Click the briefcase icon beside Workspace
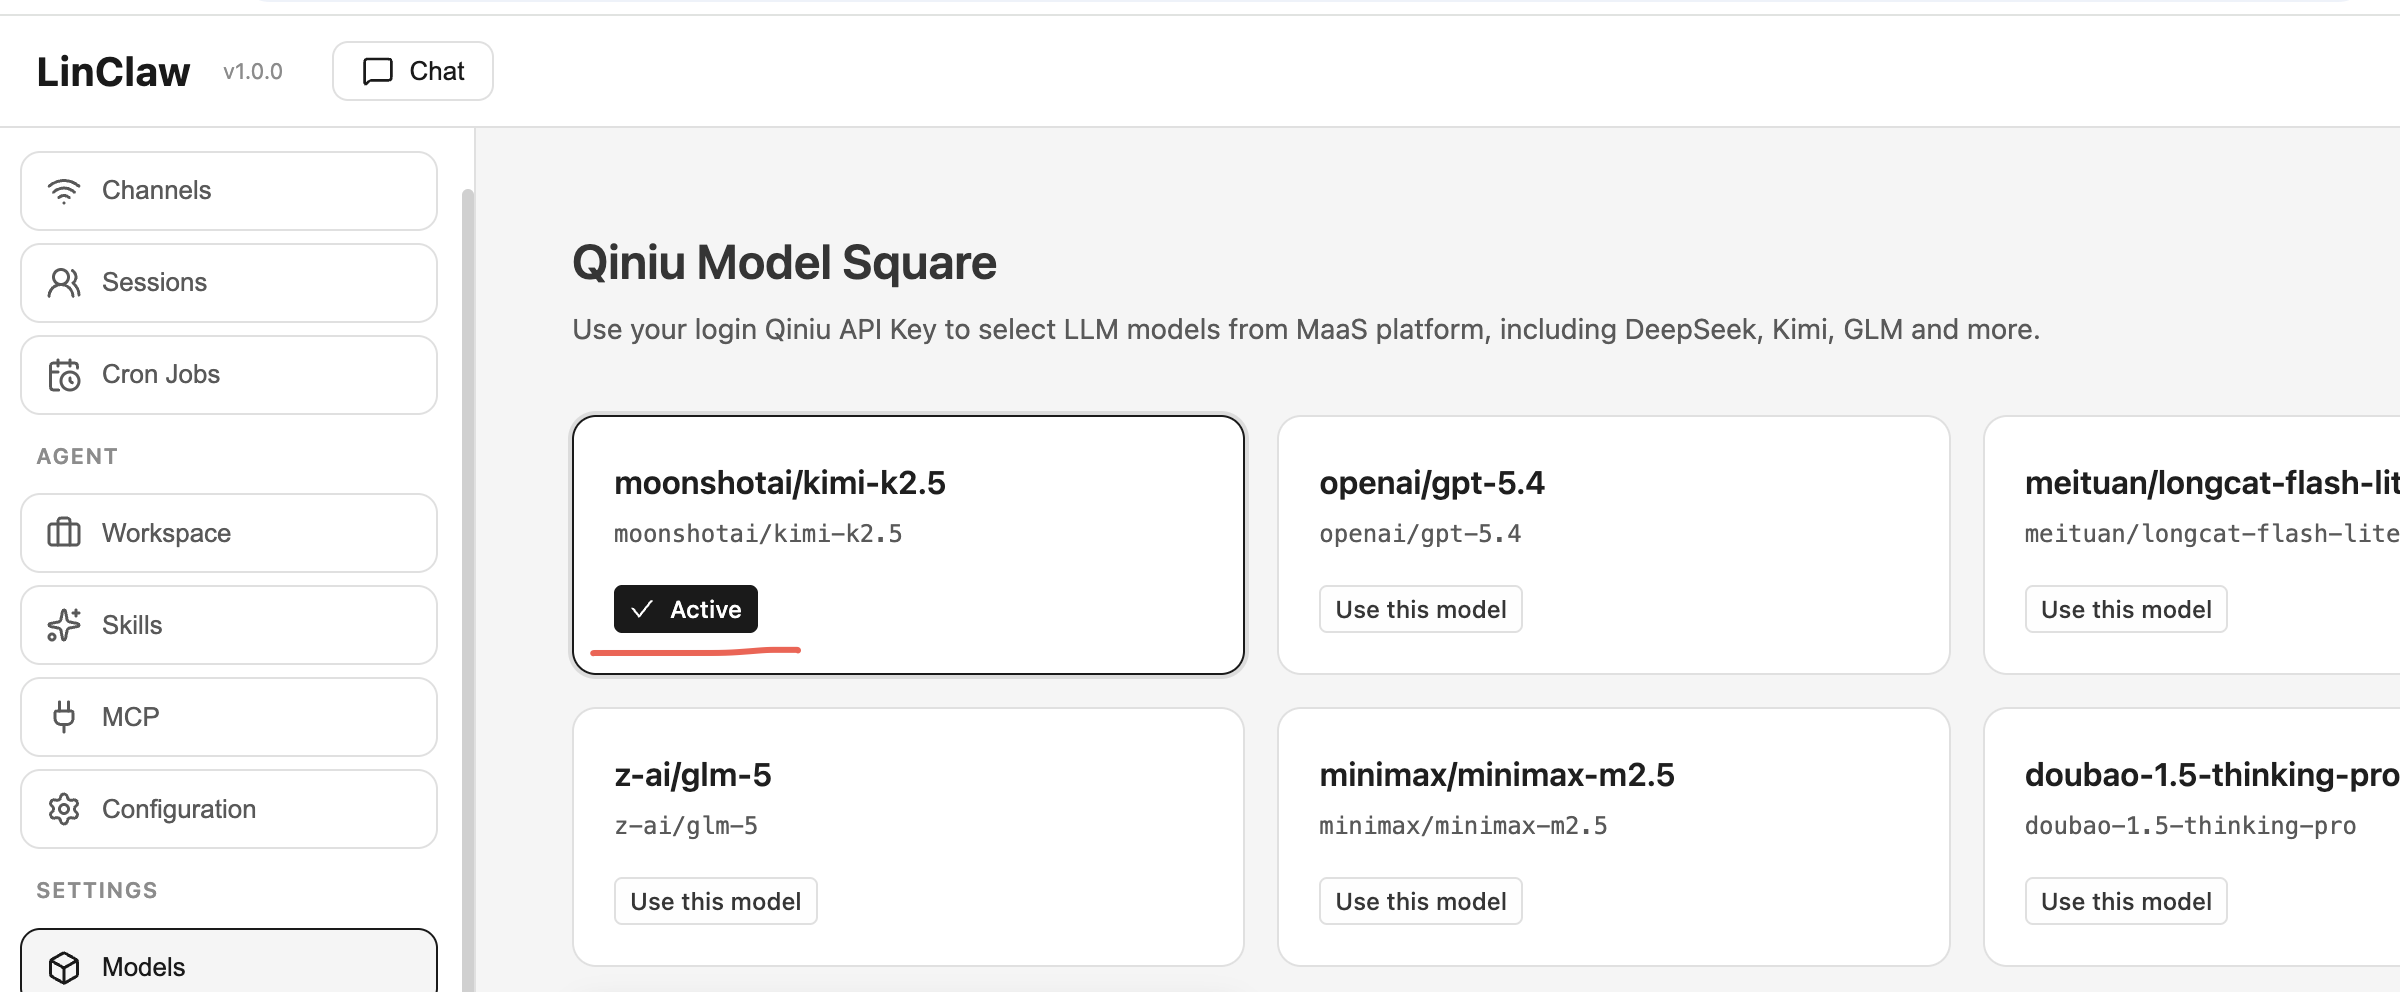 [64, 533]
